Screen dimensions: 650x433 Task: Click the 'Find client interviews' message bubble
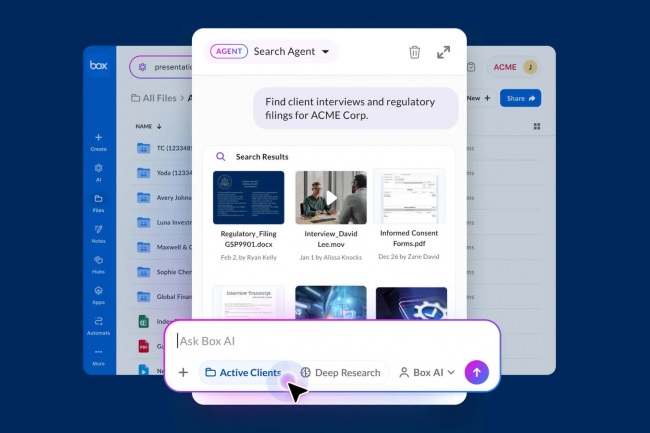pyautogui.click(x=356, y=109)
